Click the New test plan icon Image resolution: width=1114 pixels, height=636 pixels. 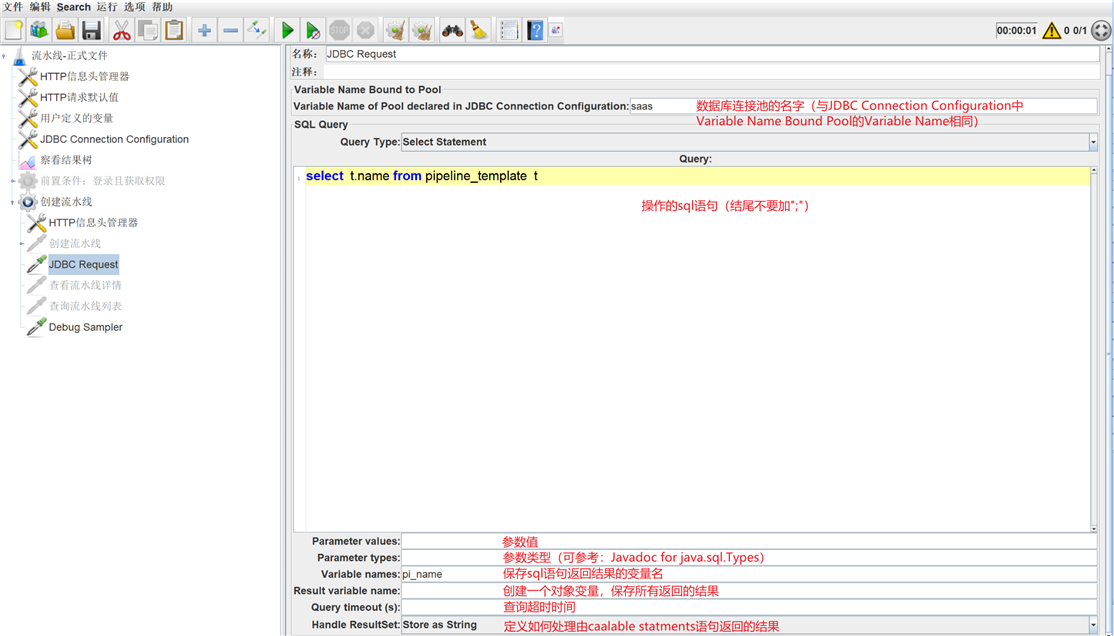click(x=13, y=31)
